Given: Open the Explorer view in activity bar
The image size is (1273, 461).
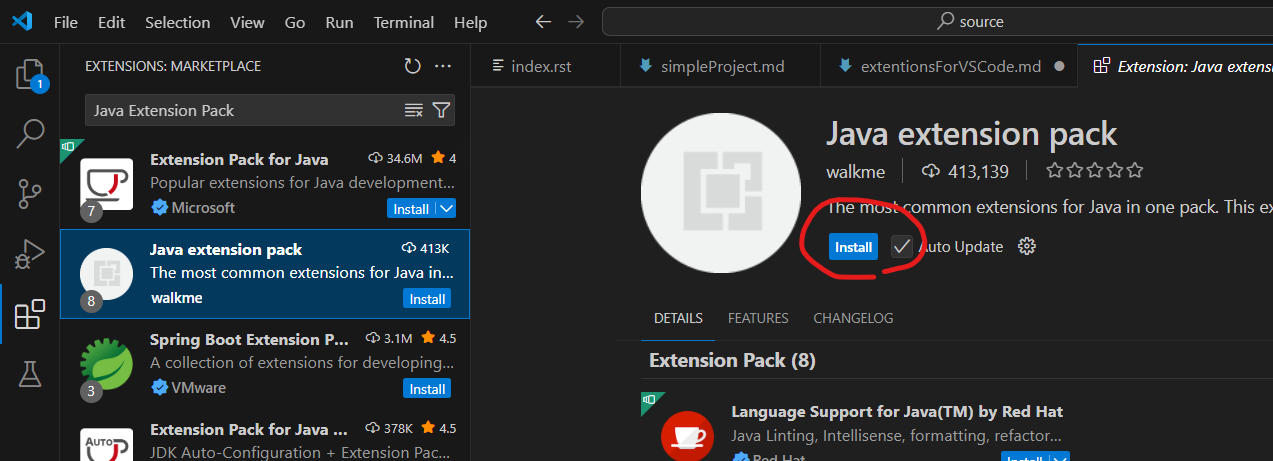Looking at the screenshot, I should click(x=30, y=74).
